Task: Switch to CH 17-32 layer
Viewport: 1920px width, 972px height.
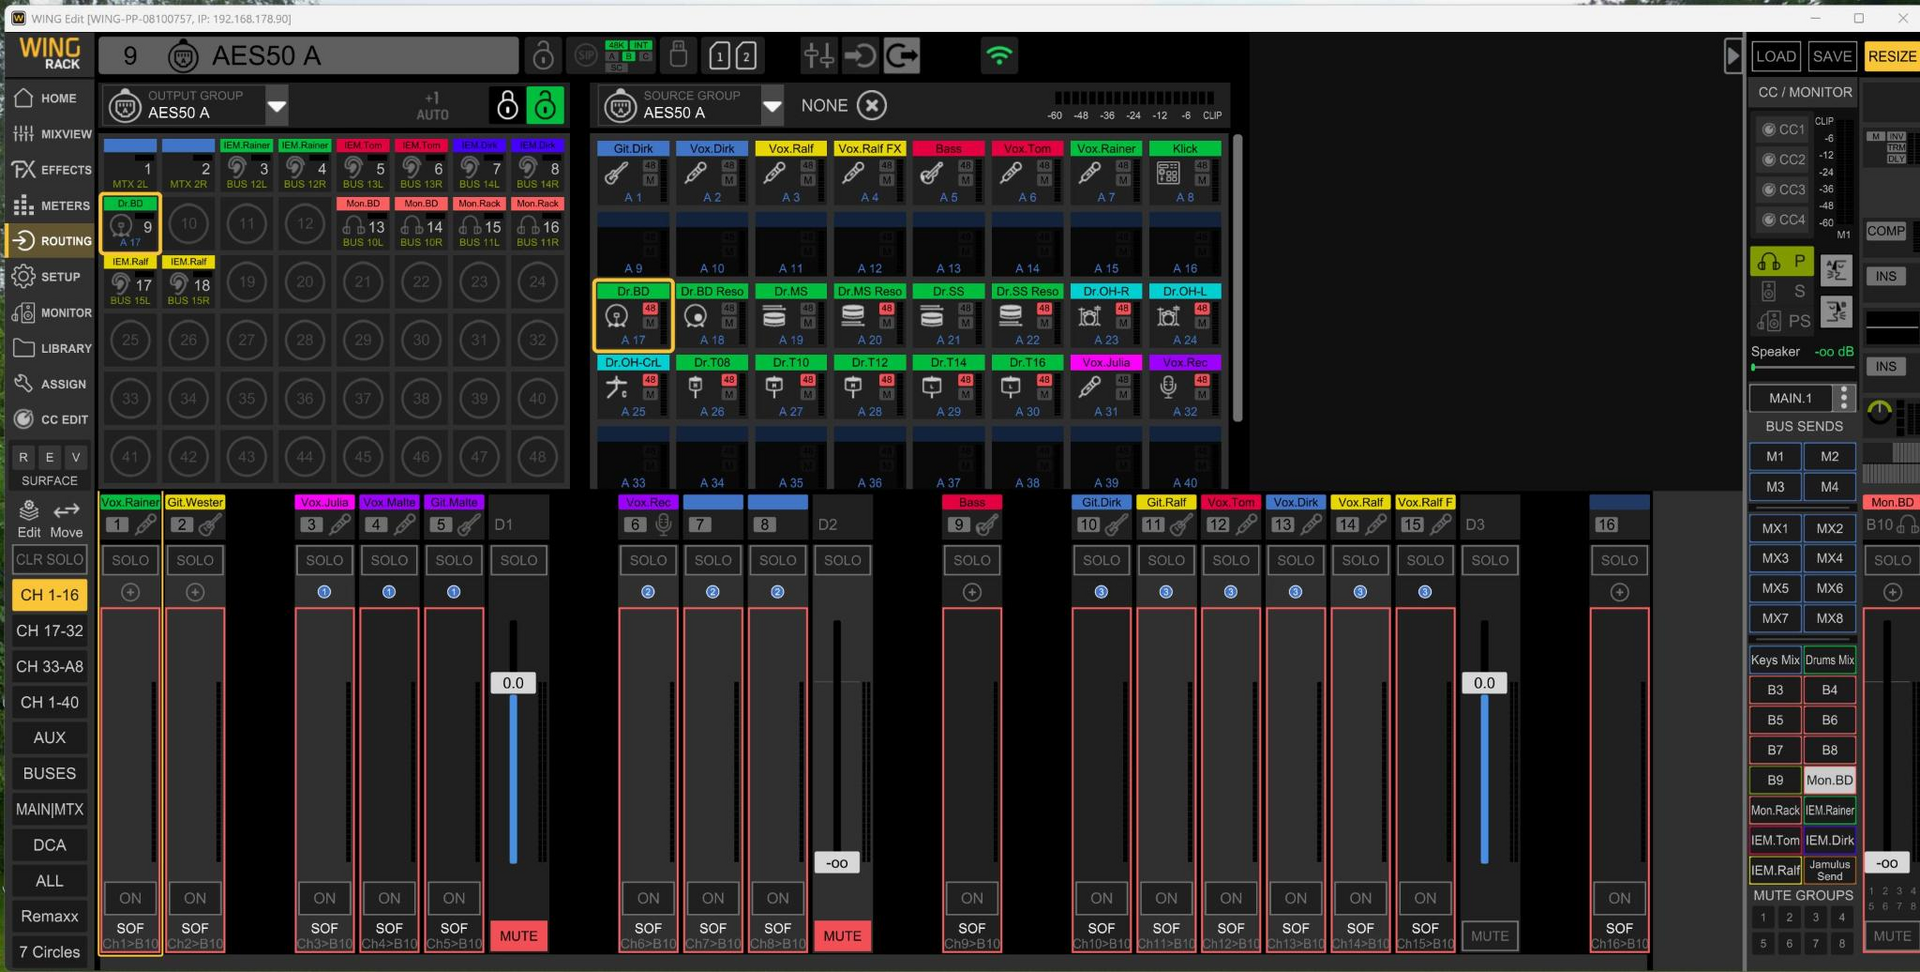Action: coord(50,631)
